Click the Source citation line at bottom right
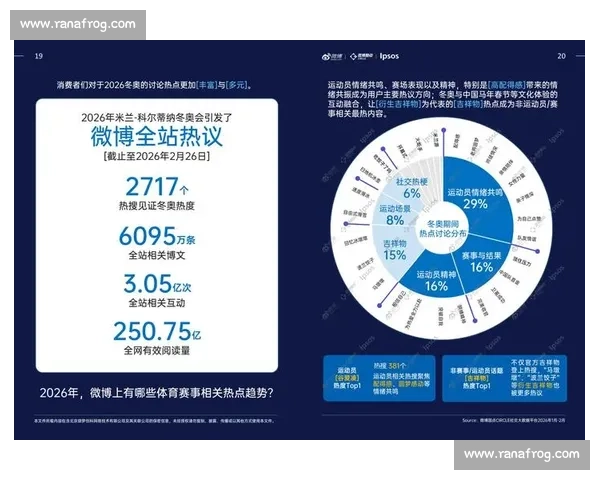Viewport: 600px width, 480px height. (x=513, y=420)
